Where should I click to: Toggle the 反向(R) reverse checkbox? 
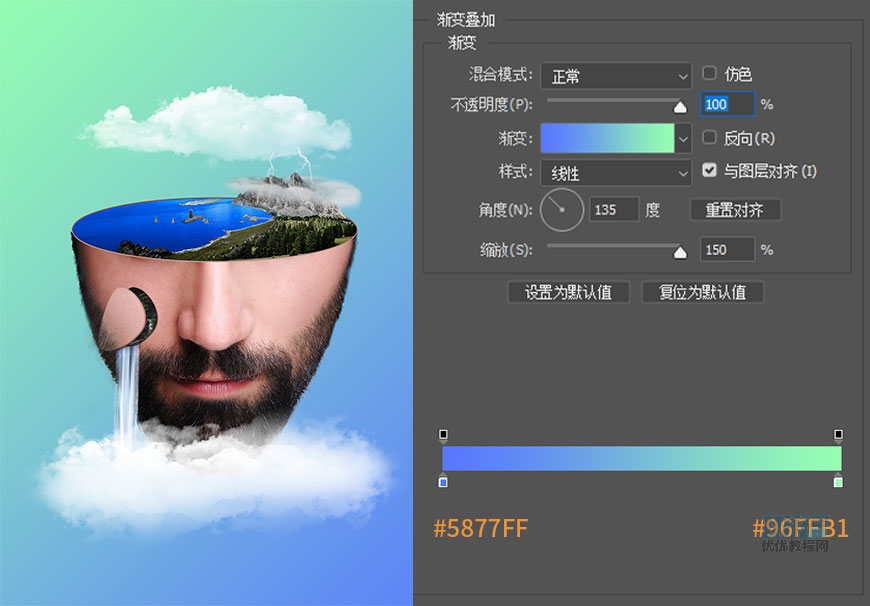coord(709,138)
